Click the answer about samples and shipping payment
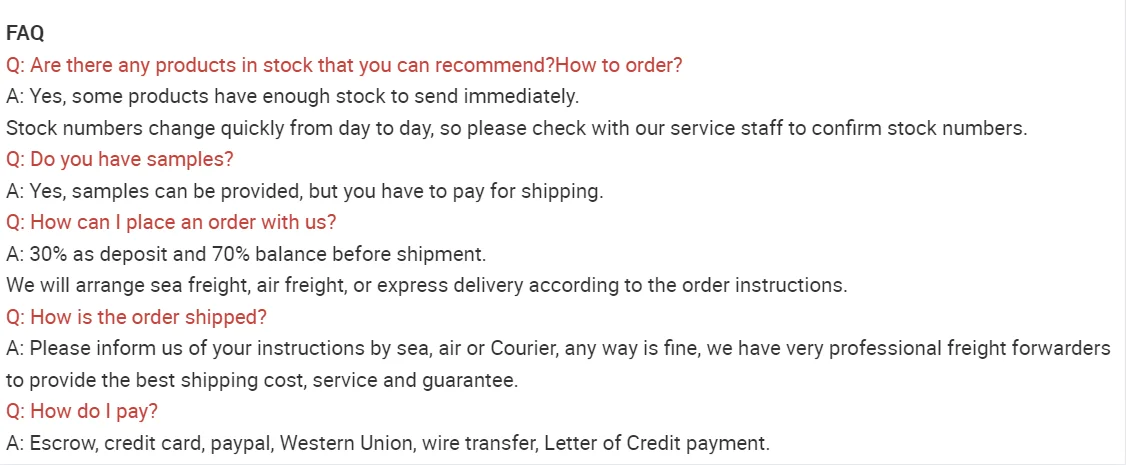Screen dimensions: 1126x465 point(305,191)
